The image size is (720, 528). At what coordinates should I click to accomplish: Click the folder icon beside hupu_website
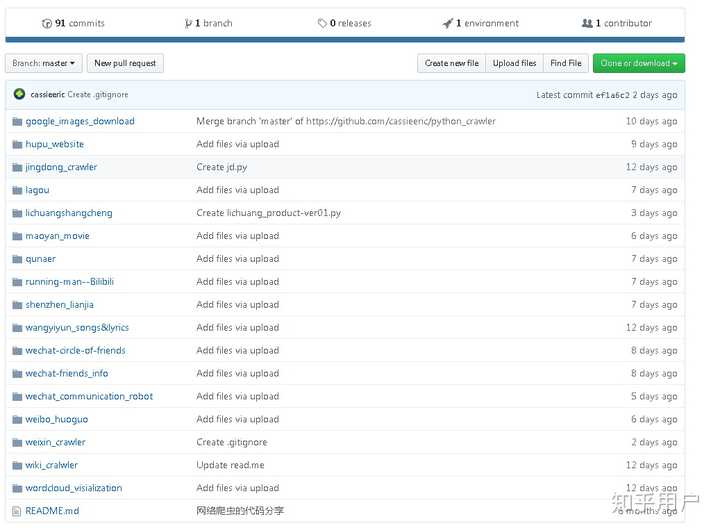tap(17, 144)
